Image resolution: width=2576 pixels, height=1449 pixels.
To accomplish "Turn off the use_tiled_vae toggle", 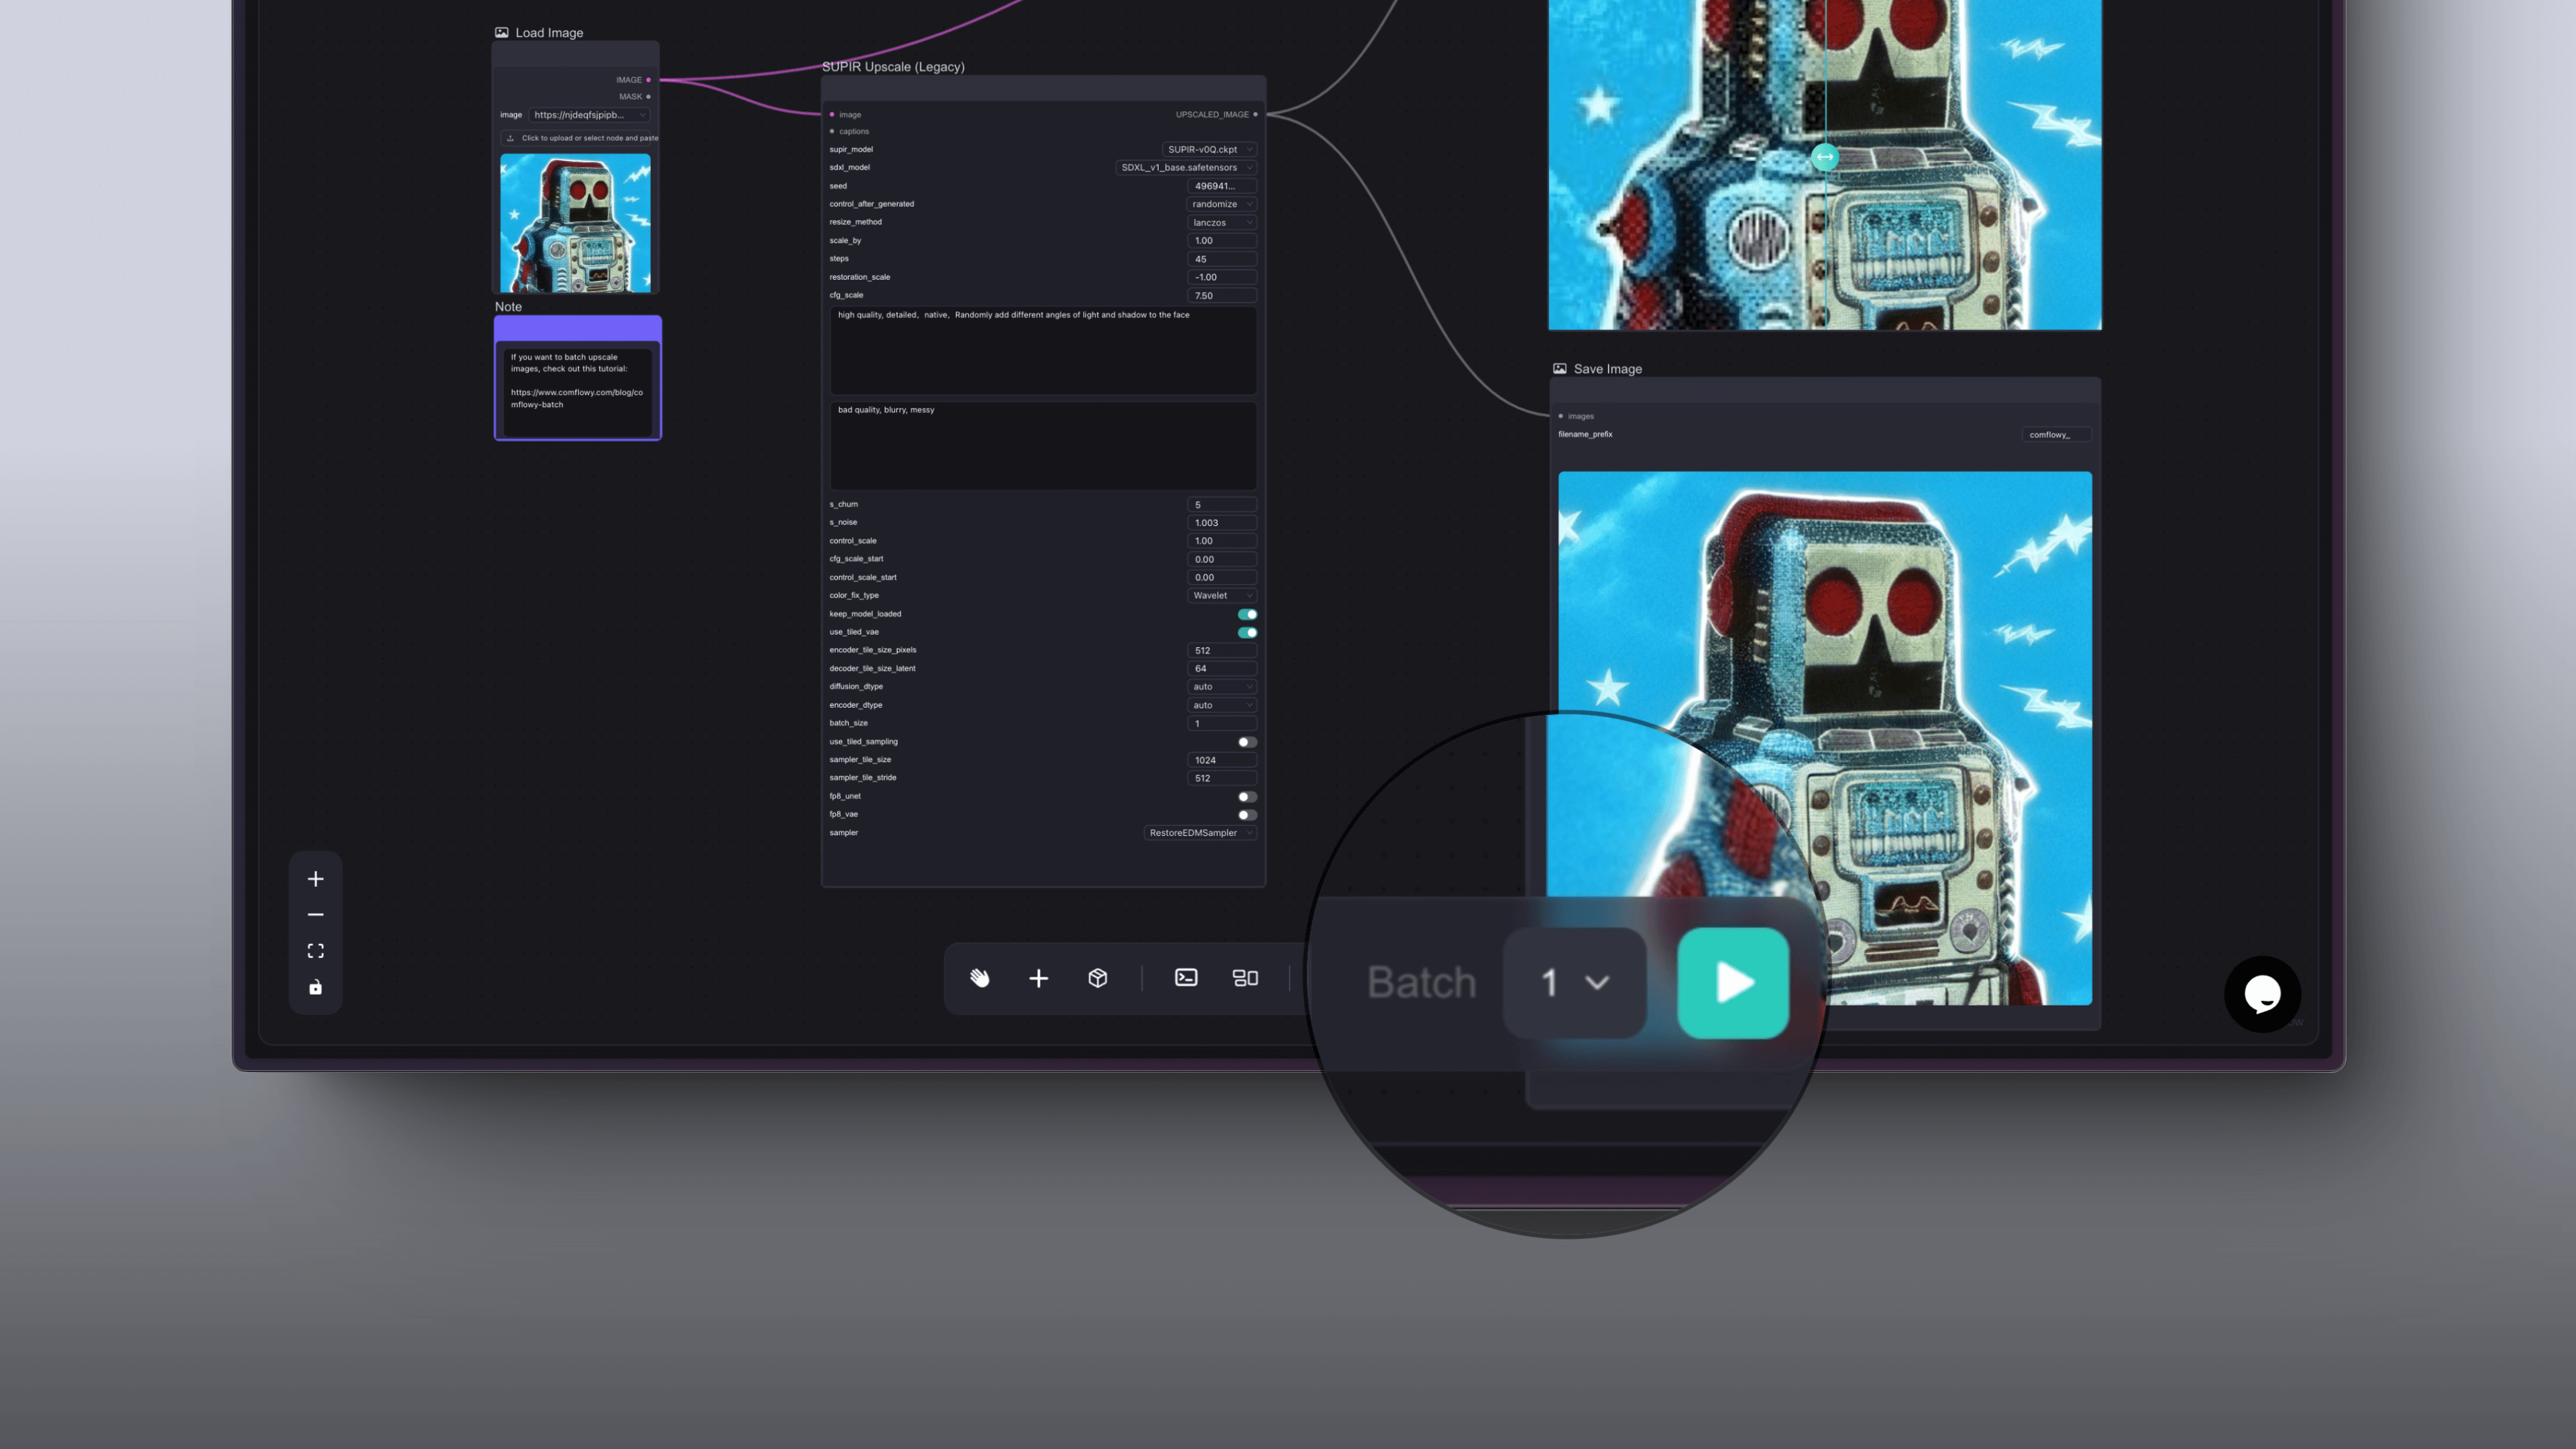I will tap(1247, 632).
